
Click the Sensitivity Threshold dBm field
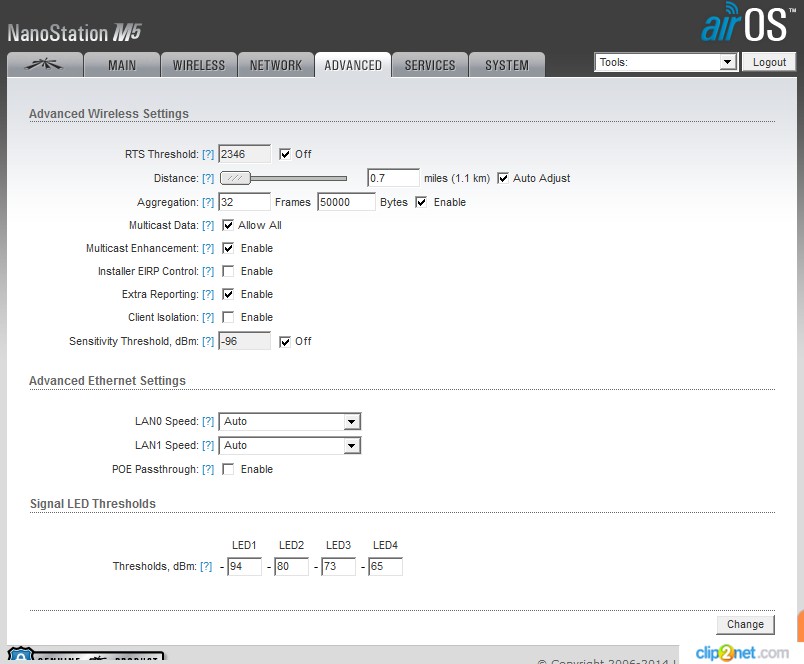[245, 341]
